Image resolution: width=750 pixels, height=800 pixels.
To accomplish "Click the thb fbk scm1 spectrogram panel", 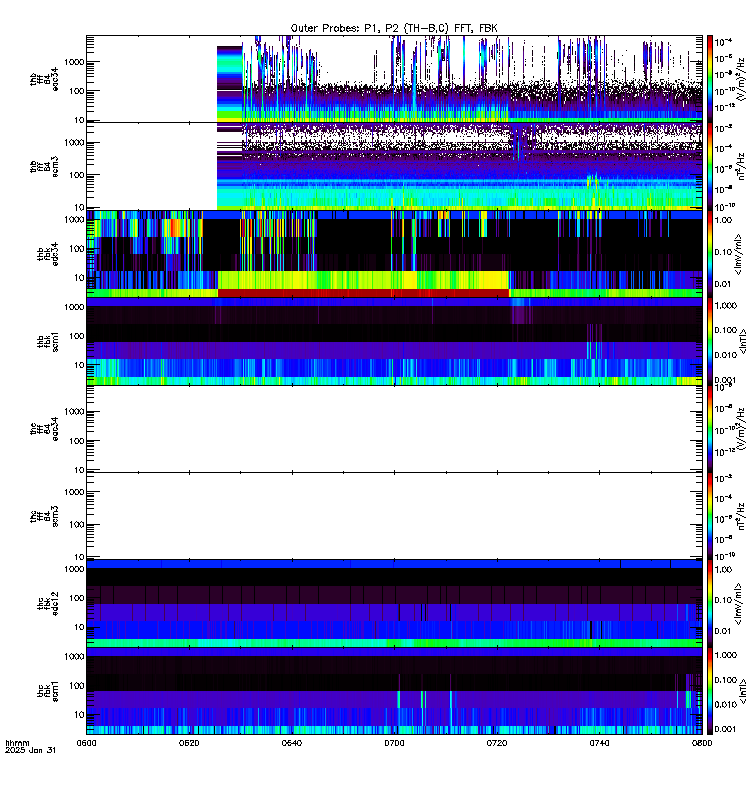I will (x=394, y=341).
